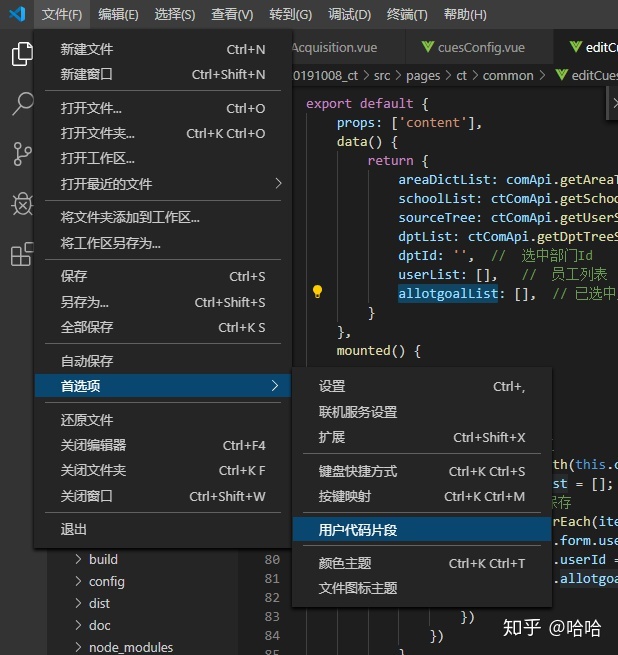The image size is (618, 655).
Task: Open the Debug view icon
Action: [22, 204]
